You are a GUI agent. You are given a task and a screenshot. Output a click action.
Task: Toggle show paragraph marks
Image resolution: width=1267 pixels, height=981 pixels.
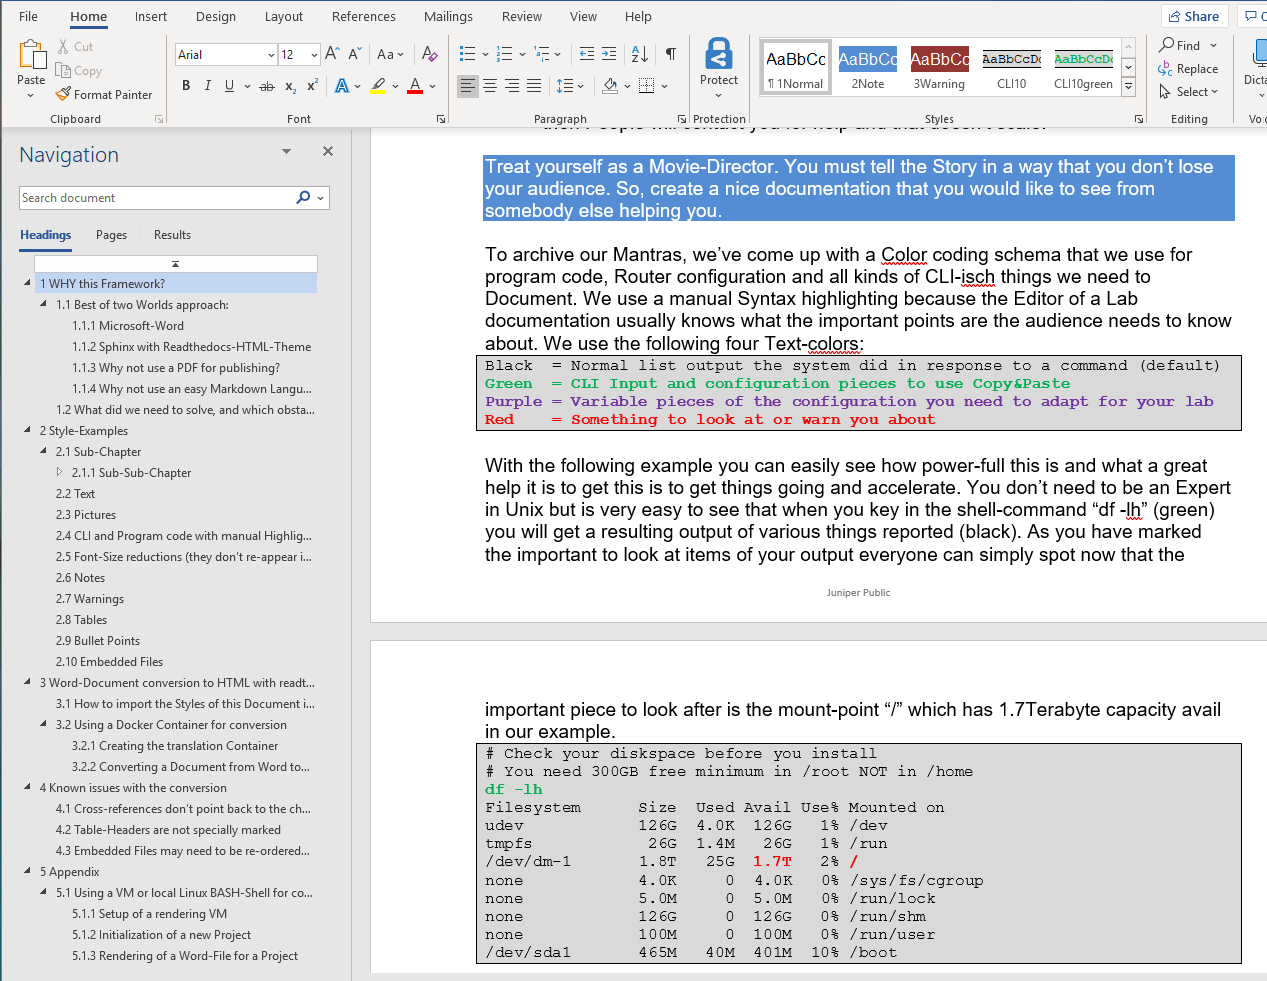point(671,54)
